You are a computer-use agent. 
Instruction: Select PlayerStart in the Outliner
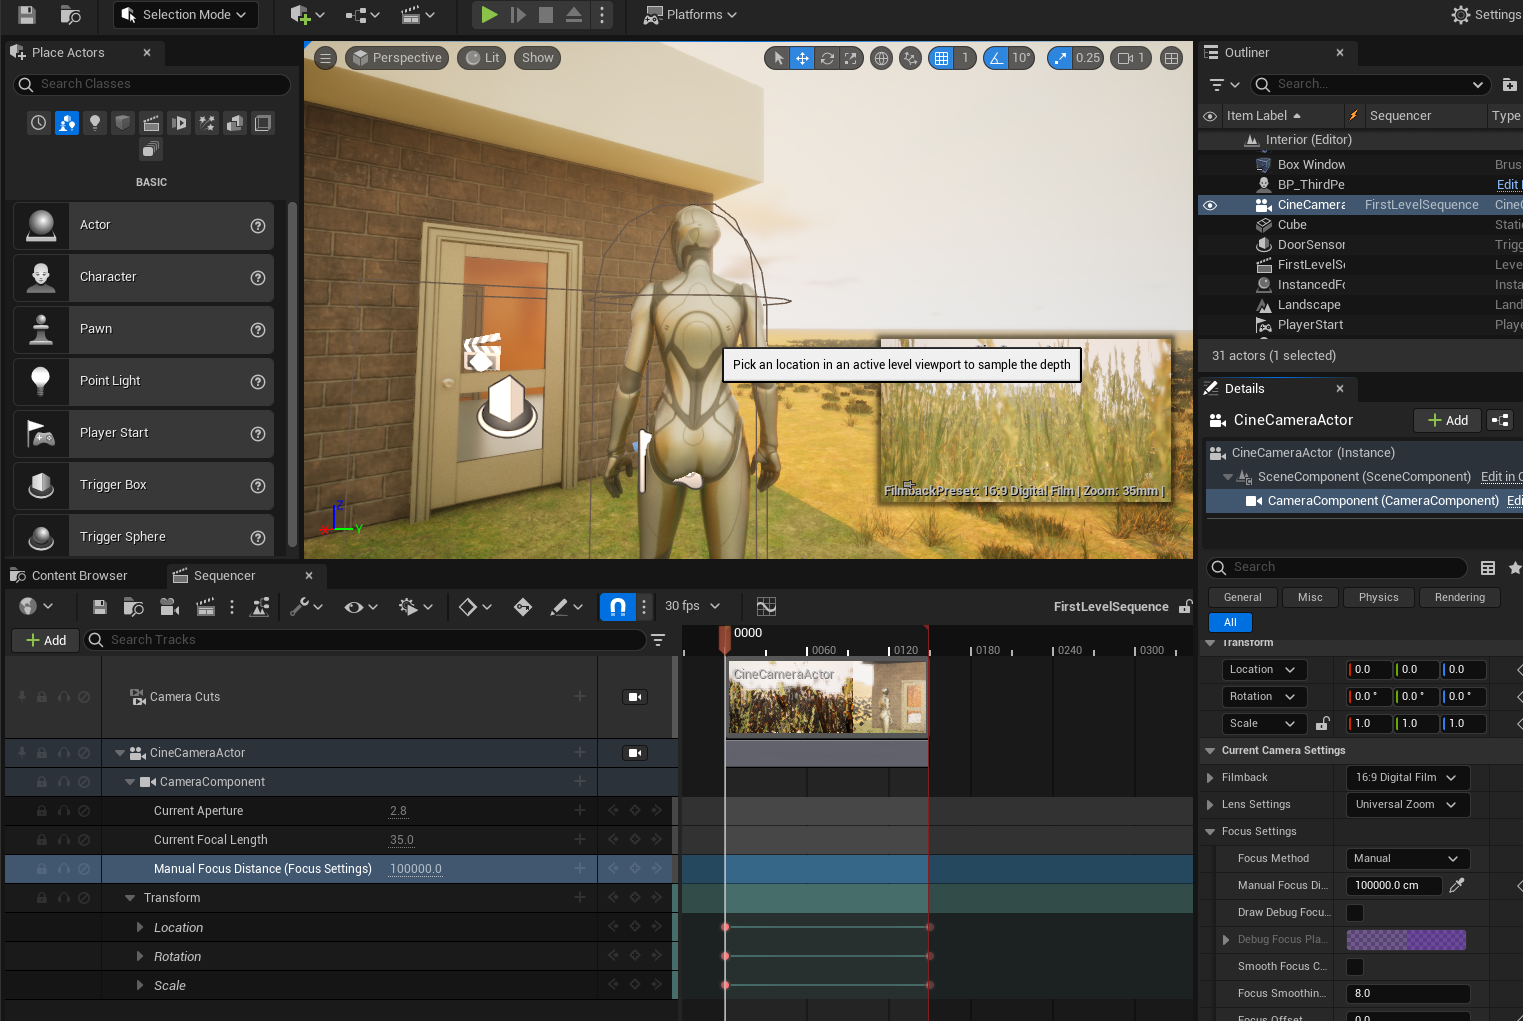tap(1310, 325)
